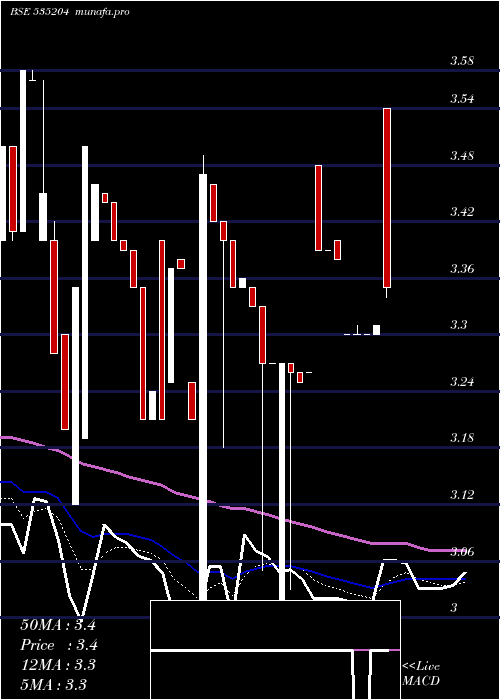Click the 3 price axis label
Image resolution: width=500 pixels, height=700 pixels.
(x=454, y=608)
